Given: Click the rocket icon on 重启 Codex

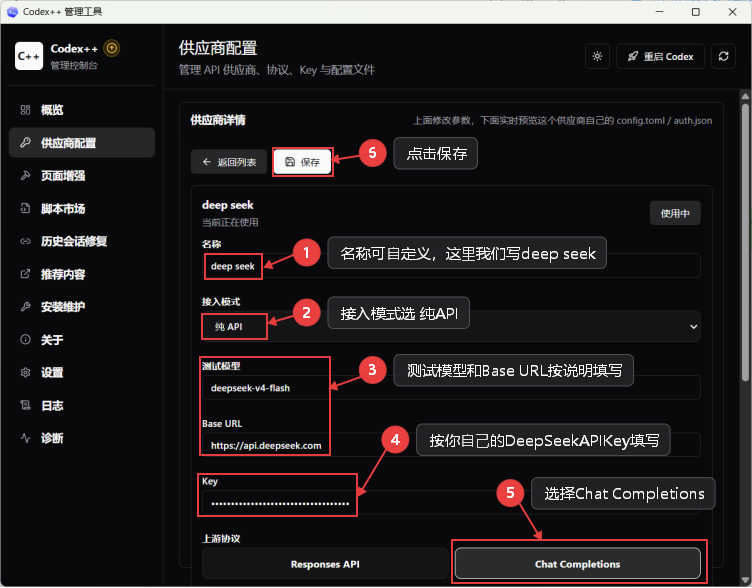Looking at the screenshot, I should pos(633,57).
